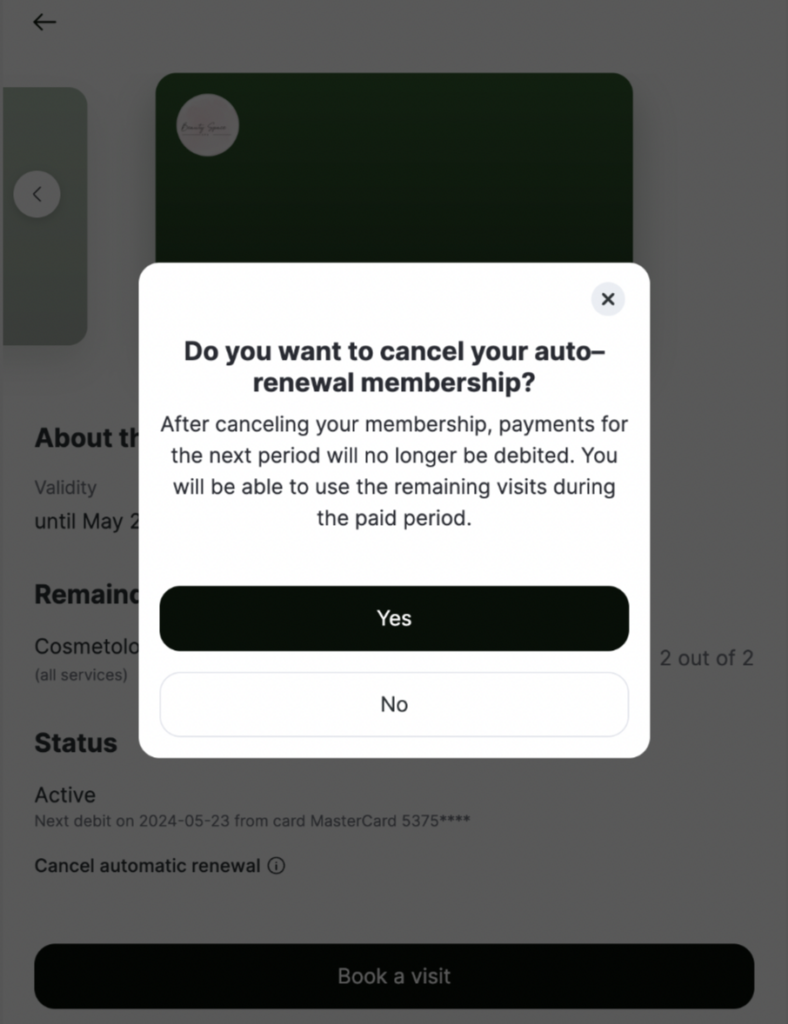Confirm cancellation with the Yes button
Screen dimensions: 788x1024
point(394,618)
